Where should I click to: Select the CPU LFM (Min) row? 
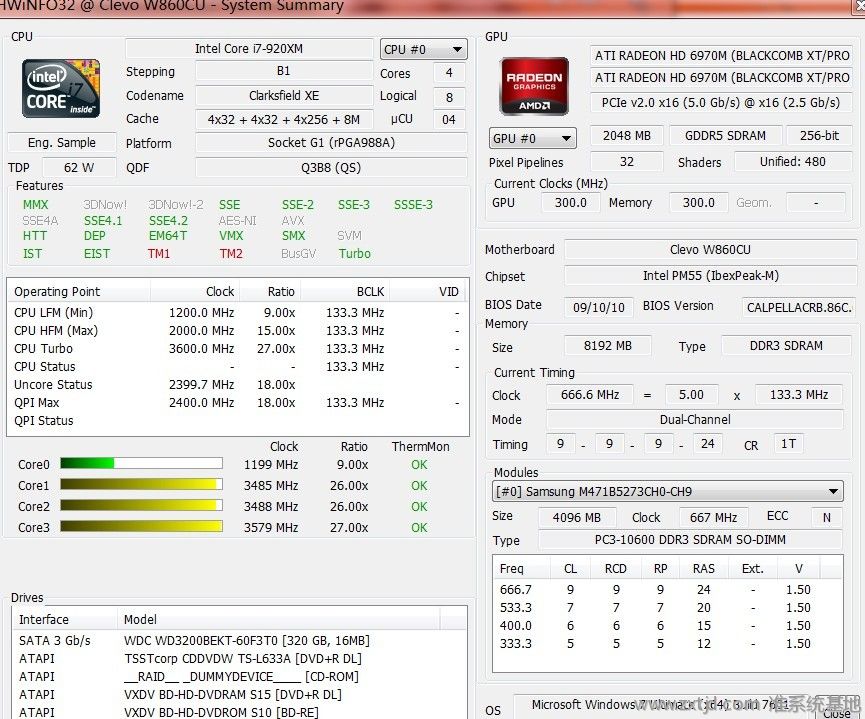point(237,312)
